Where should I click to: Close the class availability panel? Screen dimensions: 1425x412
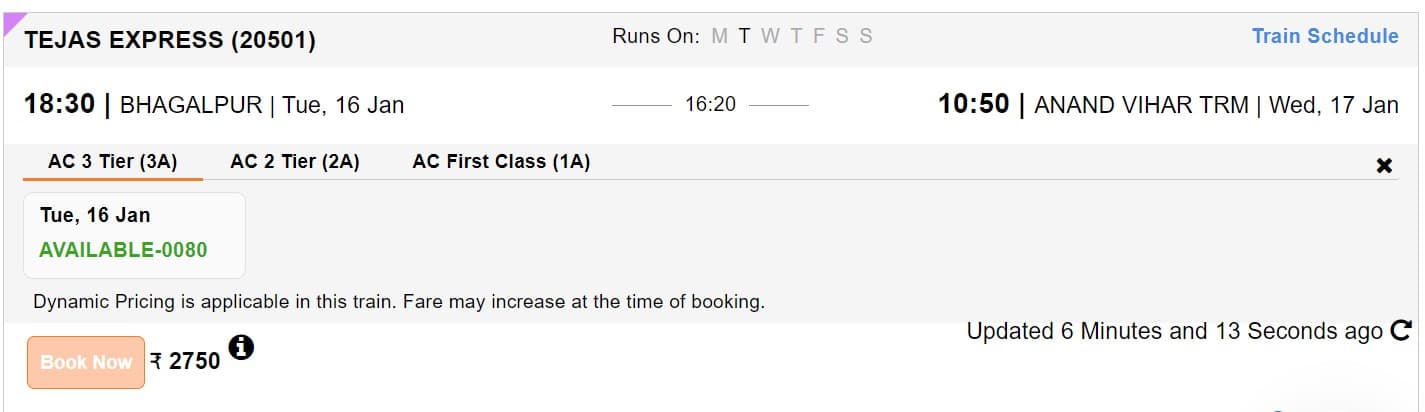click(x=1384, y=166)
